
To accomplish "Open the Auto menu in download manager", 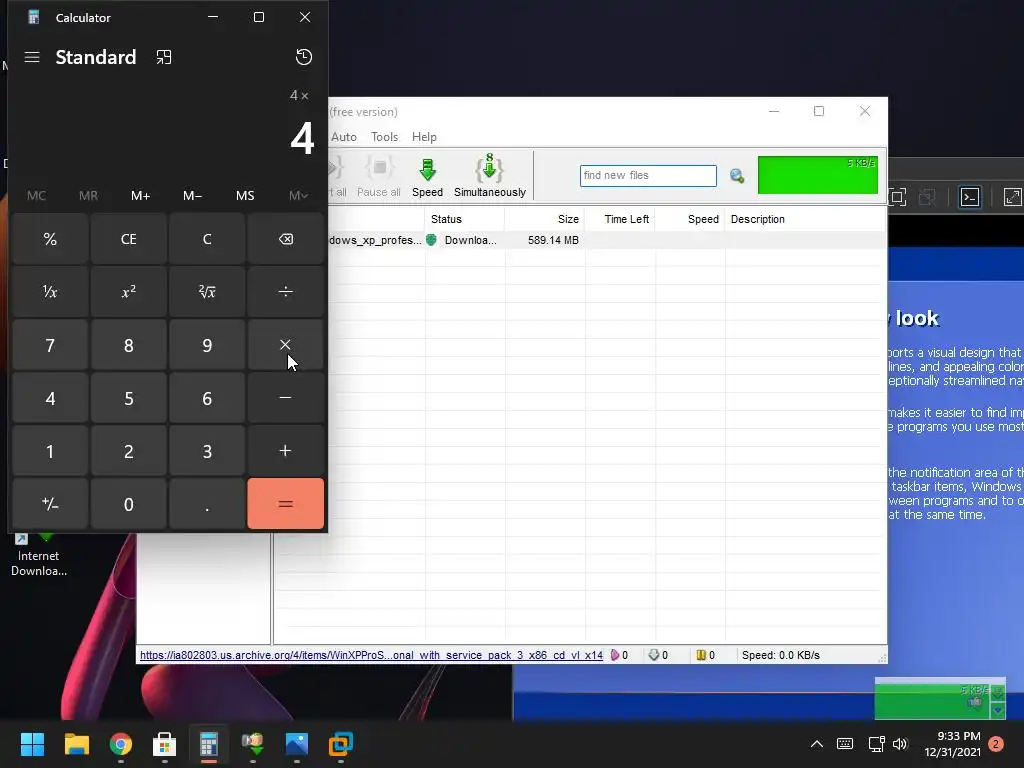I will click(344, 136).
